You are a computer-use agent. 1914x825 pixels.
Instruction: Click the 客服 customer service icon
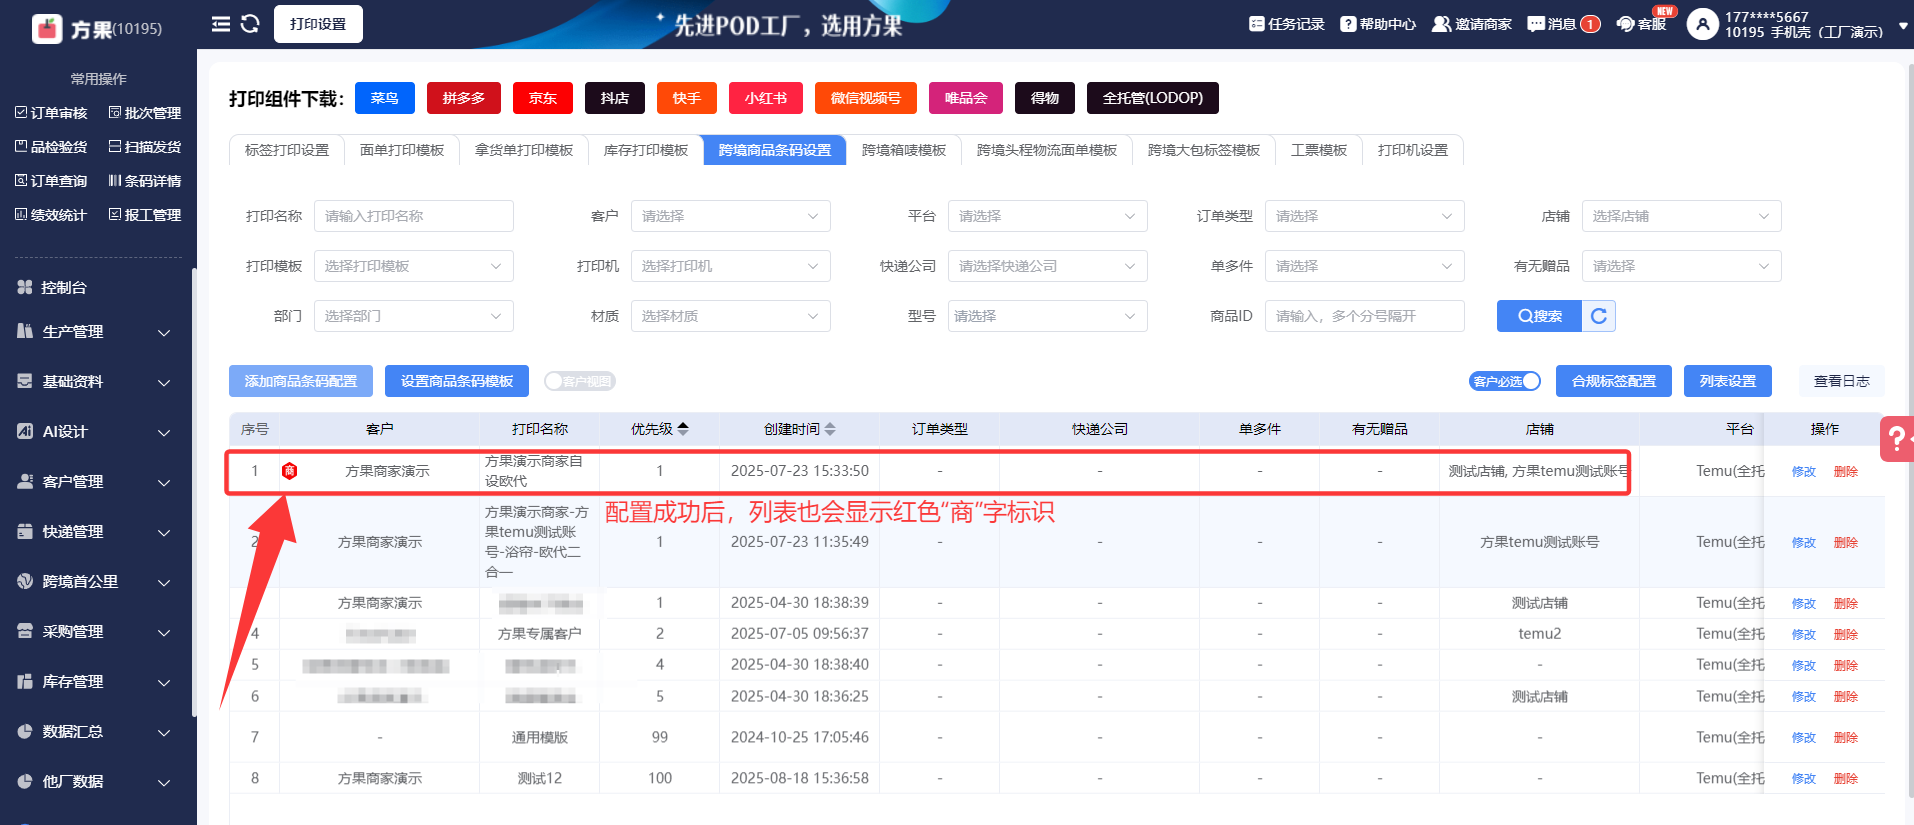[x=1626, y=24]
